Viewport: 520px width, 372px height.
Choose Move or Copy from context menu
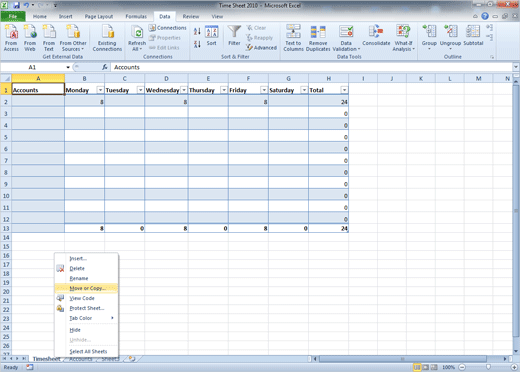pyautogui.click(x=86, y=288)
